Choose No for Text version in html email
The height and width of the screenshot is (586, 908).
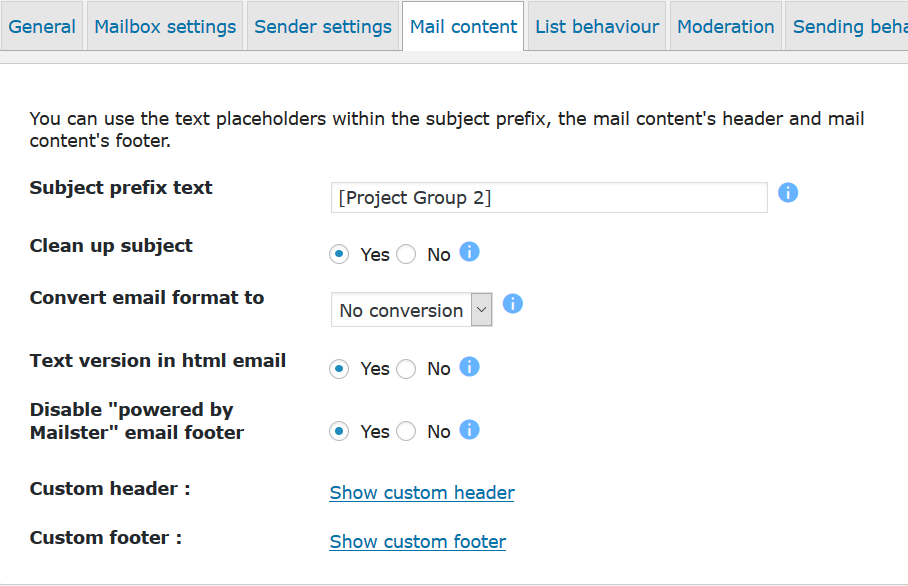(x=406, y=369)
